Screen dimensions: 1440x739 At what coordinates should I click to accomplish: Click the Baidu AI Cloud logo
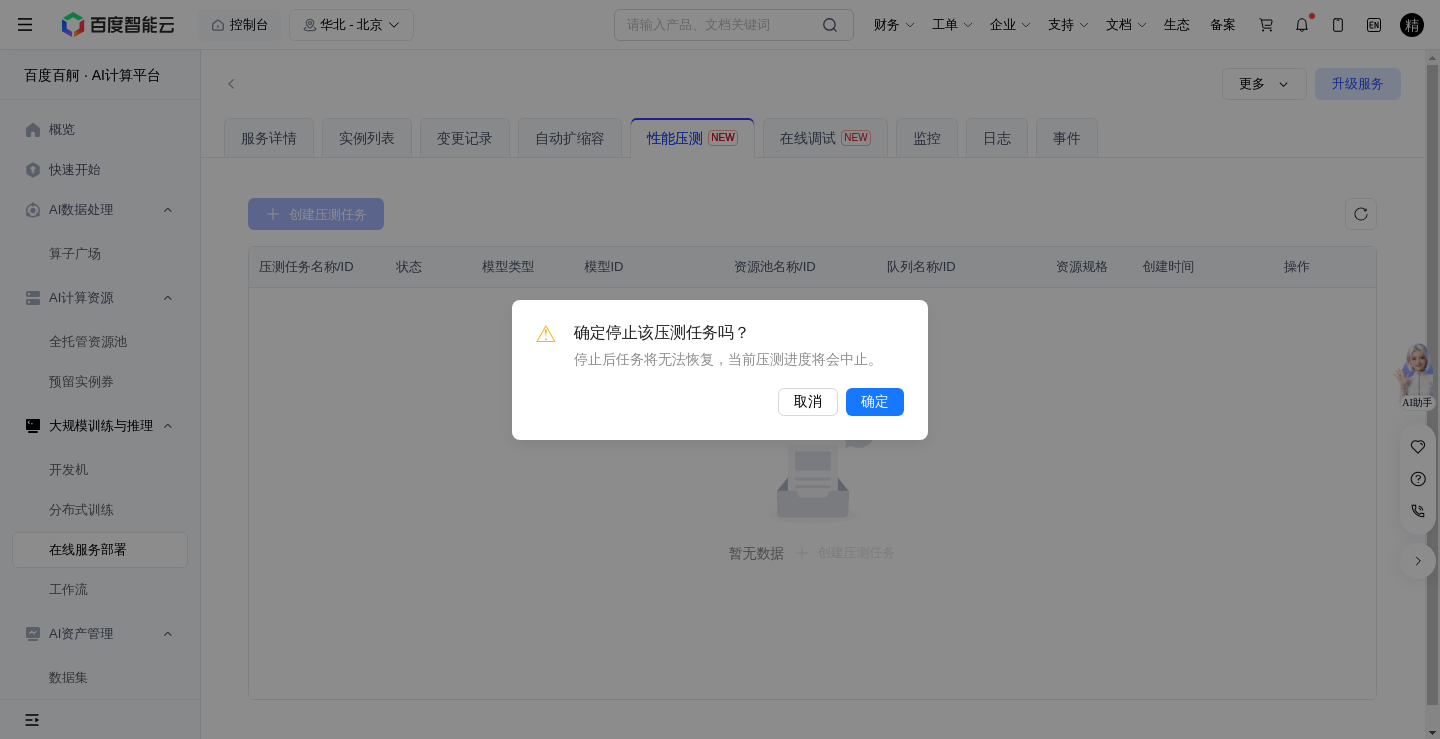tap(117, 25)
